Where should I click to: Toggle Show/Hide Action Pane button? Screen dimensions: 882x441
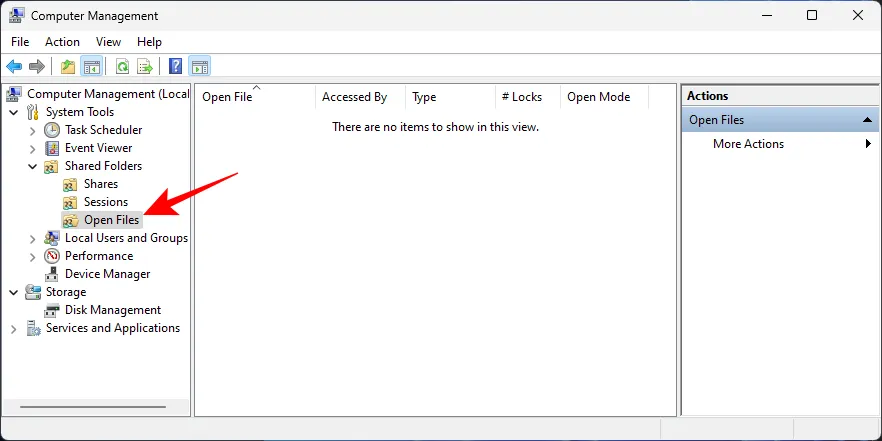(199, 67)
